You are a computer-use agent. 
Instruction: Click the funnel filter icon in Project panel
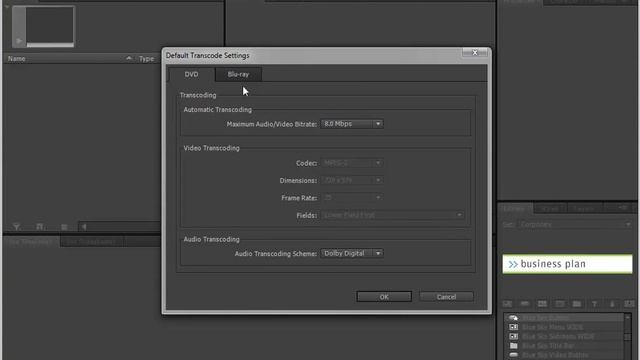click(17, 227)
